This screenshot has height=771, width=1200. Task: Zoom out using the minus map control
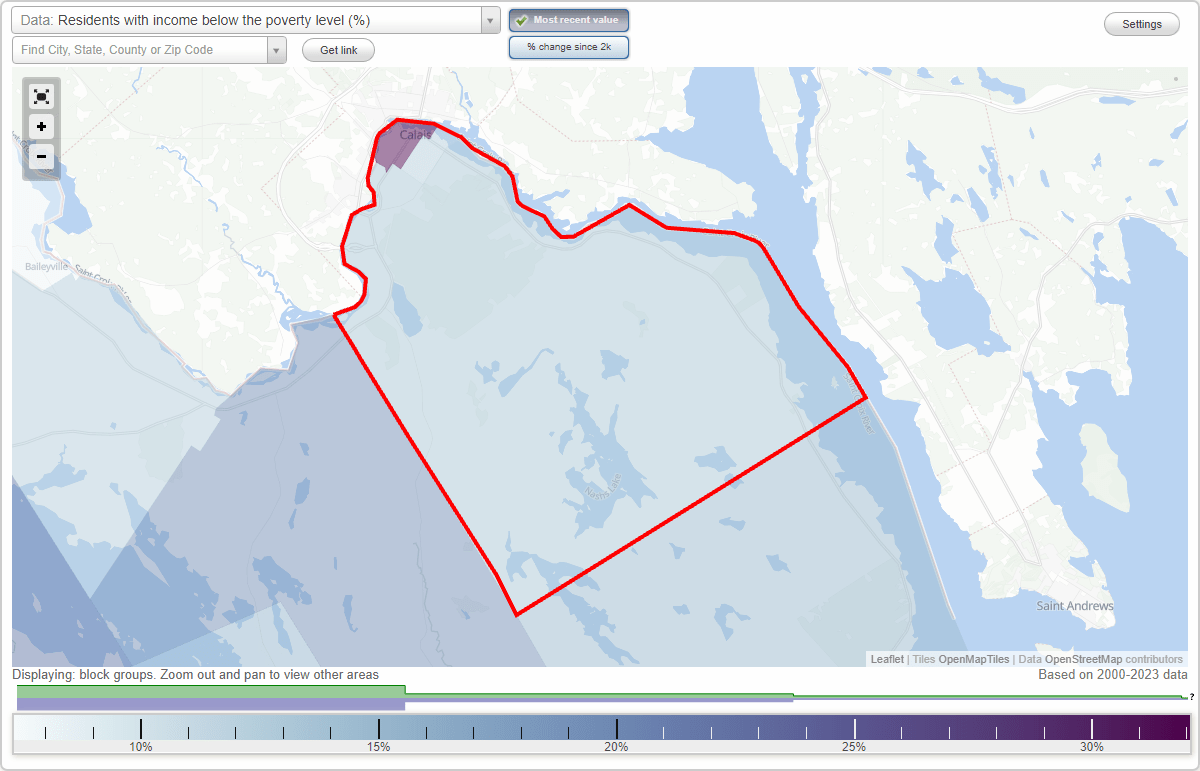click(41, 157)
